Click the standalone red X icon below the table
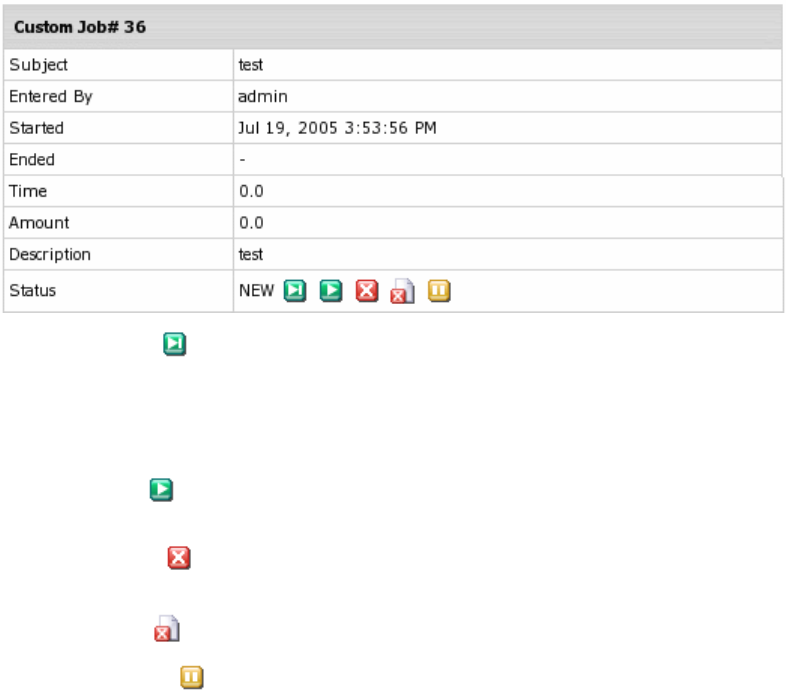The image size is (786, 694). point(179,558)
